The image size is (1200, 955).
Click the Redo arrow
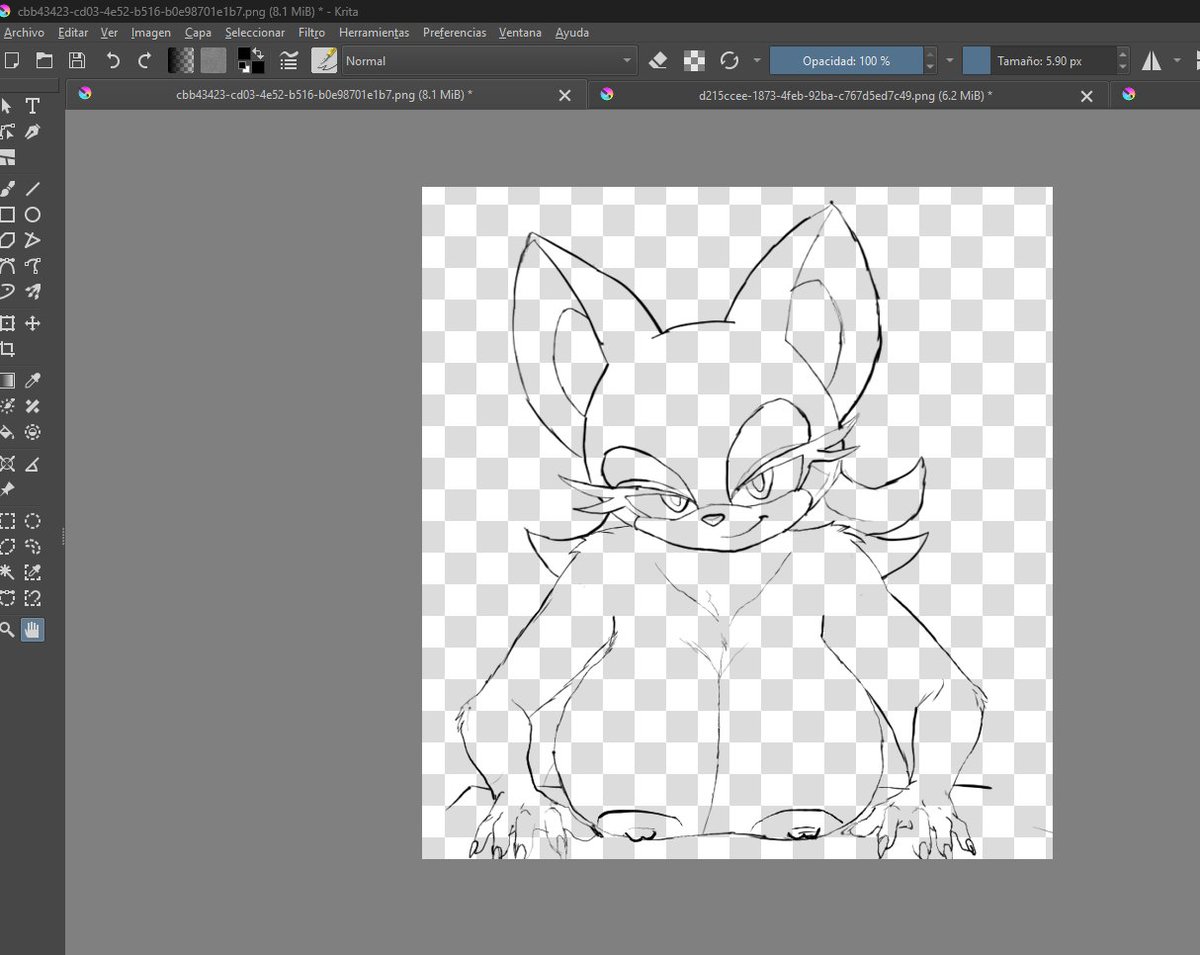pos(145,60)
